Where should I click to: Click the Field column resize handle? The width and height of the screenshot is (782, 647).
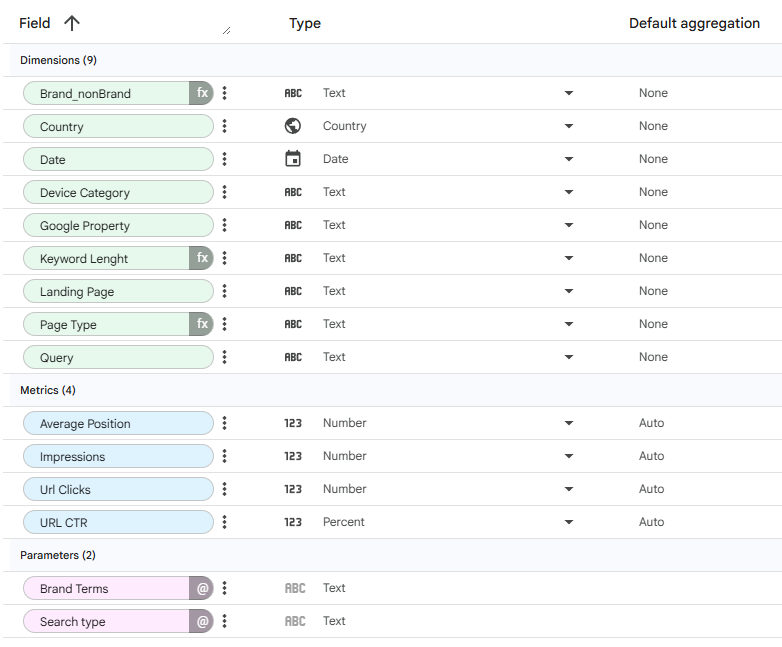[x=226, y=30]
